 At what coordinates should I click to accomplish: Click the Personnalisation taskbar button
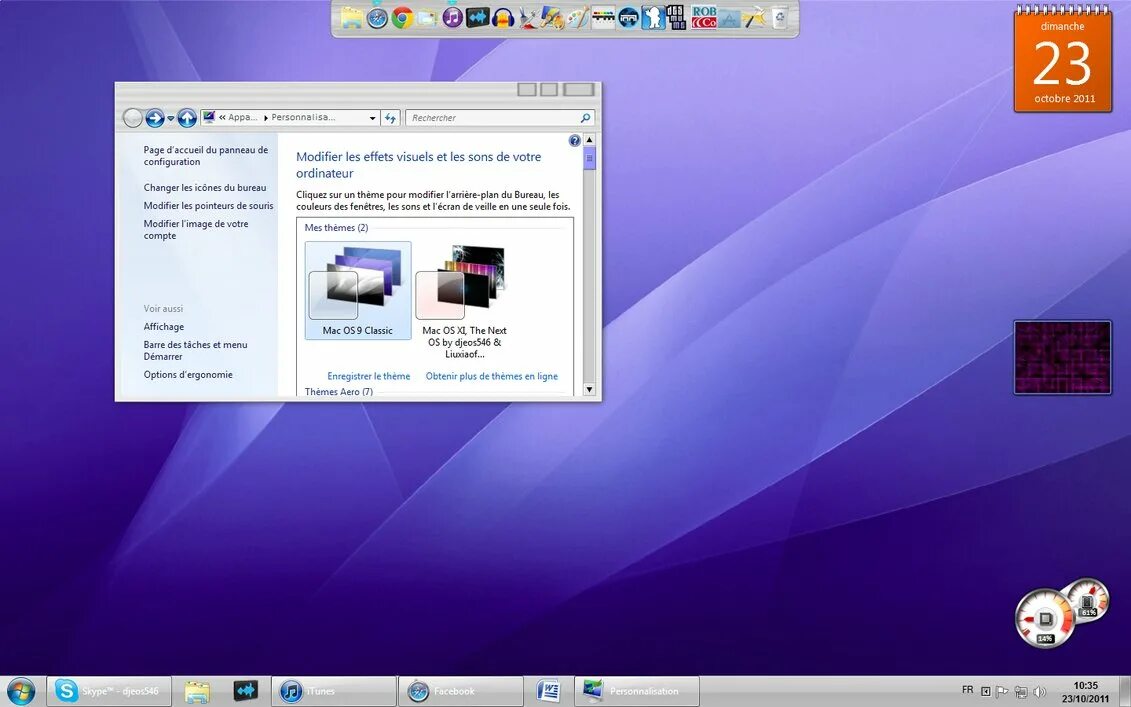637,691
